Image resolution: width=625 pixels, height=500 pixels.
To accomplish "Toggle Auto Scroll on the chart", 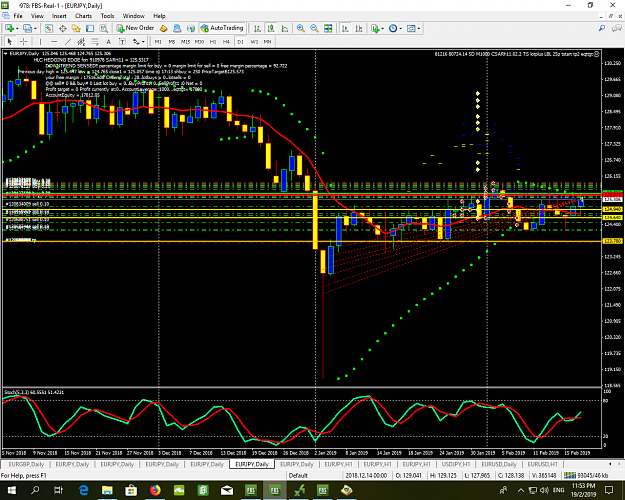I will tap(345, 28).
